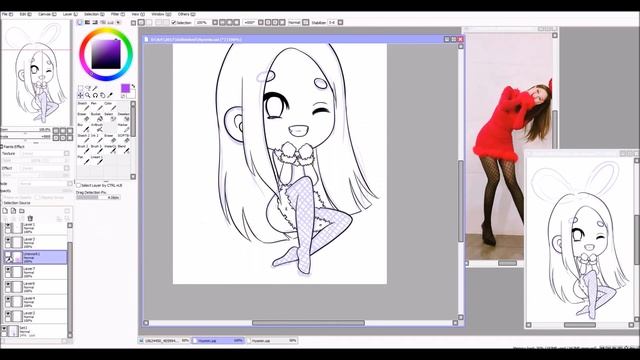The image size is (640, 360).
Task: Choose the Deselect brush tool
Action: [x=123, y=117]
